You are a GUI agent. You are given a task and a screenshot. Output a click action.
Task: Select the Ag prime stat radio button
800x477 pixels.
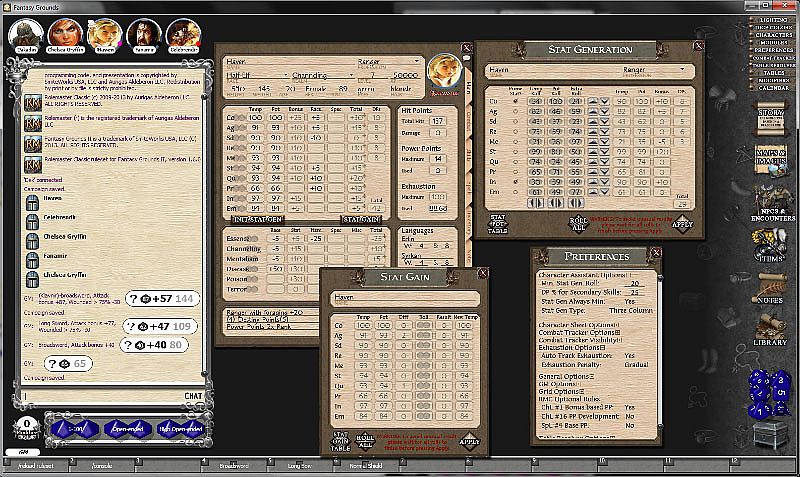pyautogui.click(x=516, y=113)
